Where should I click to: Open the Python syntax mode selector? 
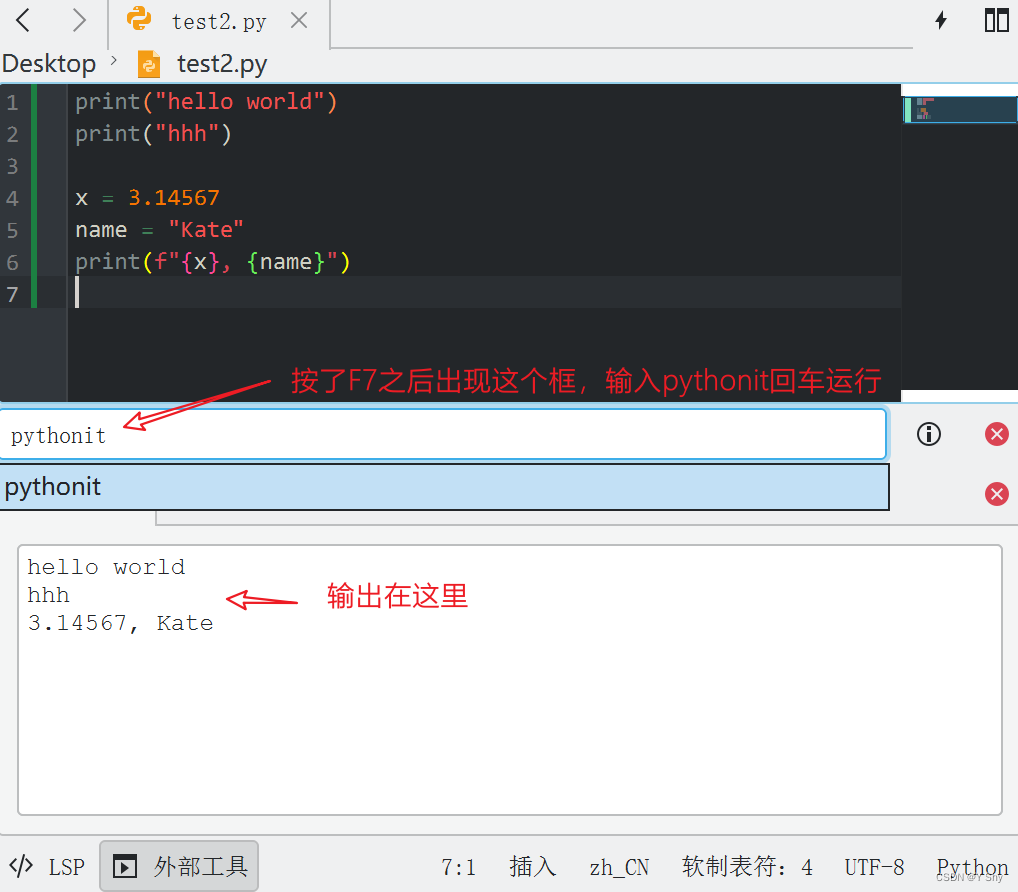pos(971,866)
